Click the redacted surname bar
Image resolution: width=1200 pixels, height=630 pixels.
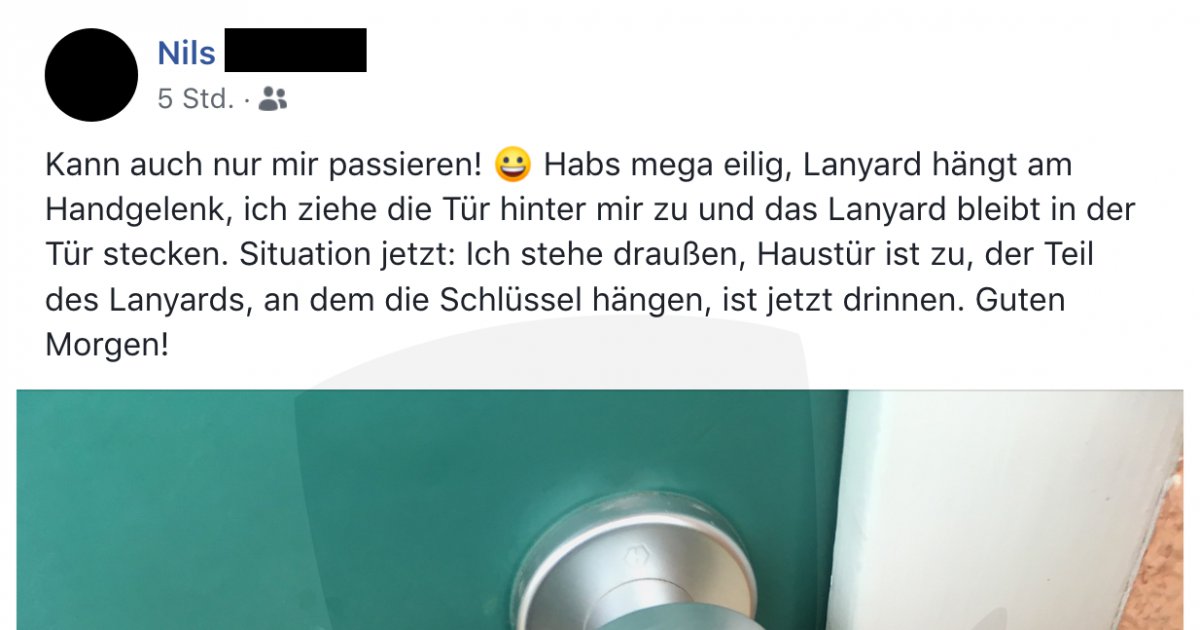click(x=295, y=50)
